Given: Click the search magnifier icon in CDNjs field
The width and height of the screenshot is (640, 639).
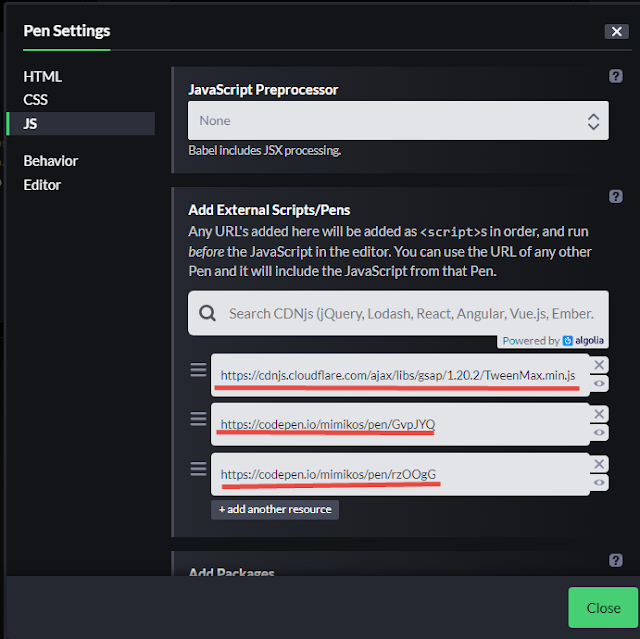Looking at the screenshot, I should click(x=207, y=313).
